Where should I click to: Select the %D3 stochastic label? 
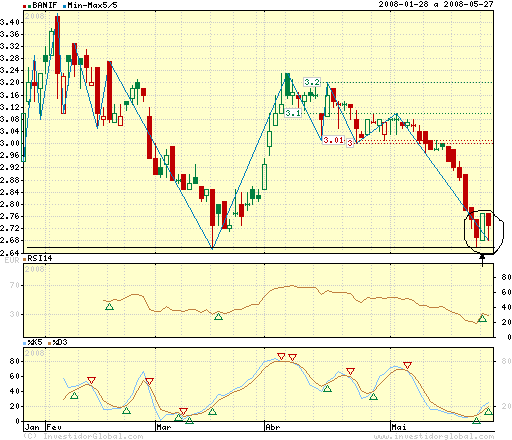coord(60,342)
